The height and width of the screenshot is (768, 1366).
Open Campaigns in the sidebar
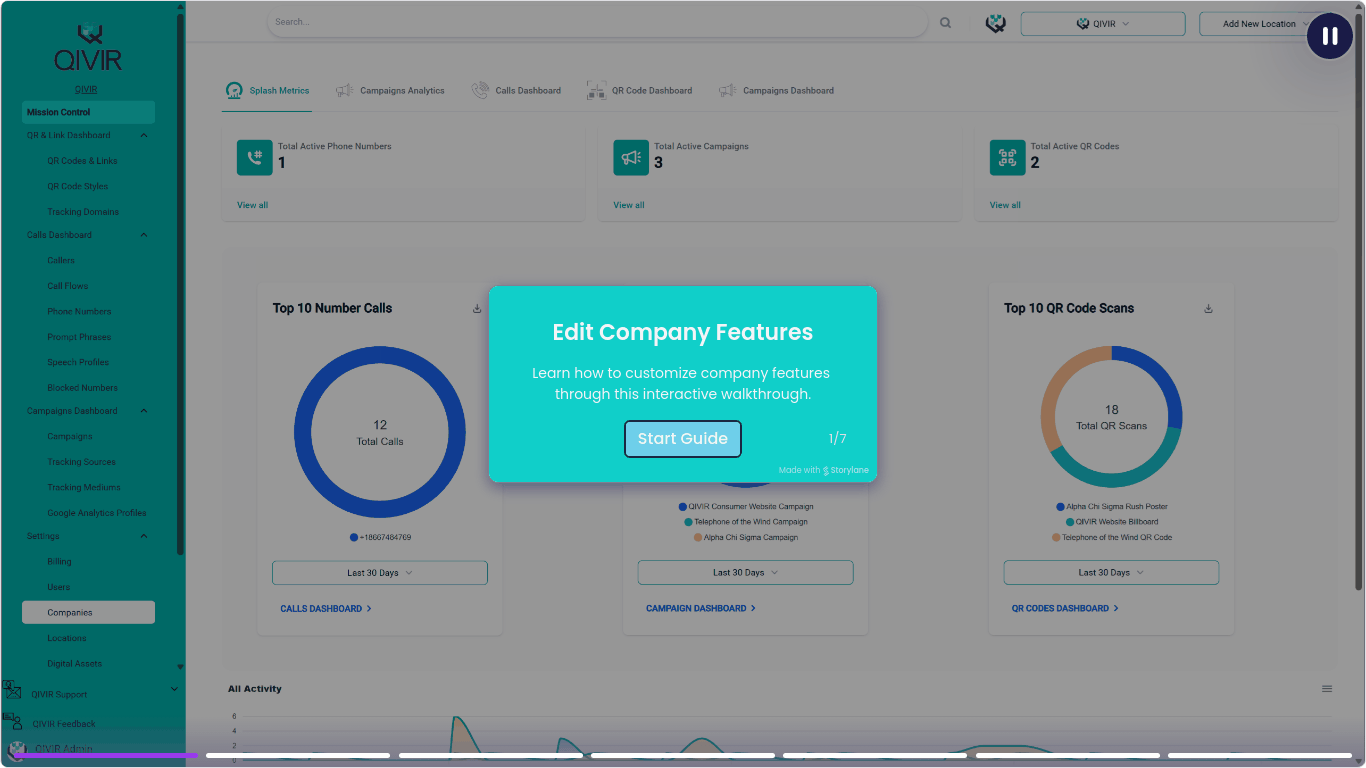[x=70, y=437]
